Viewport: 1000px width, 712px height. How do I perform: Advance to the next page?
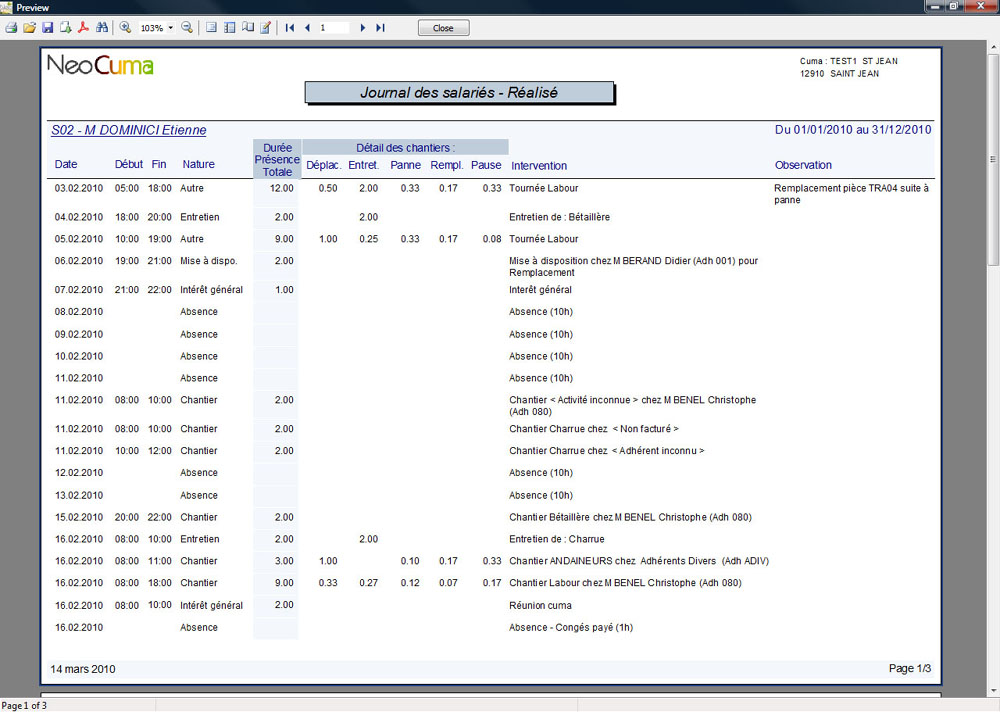(363, 28)
